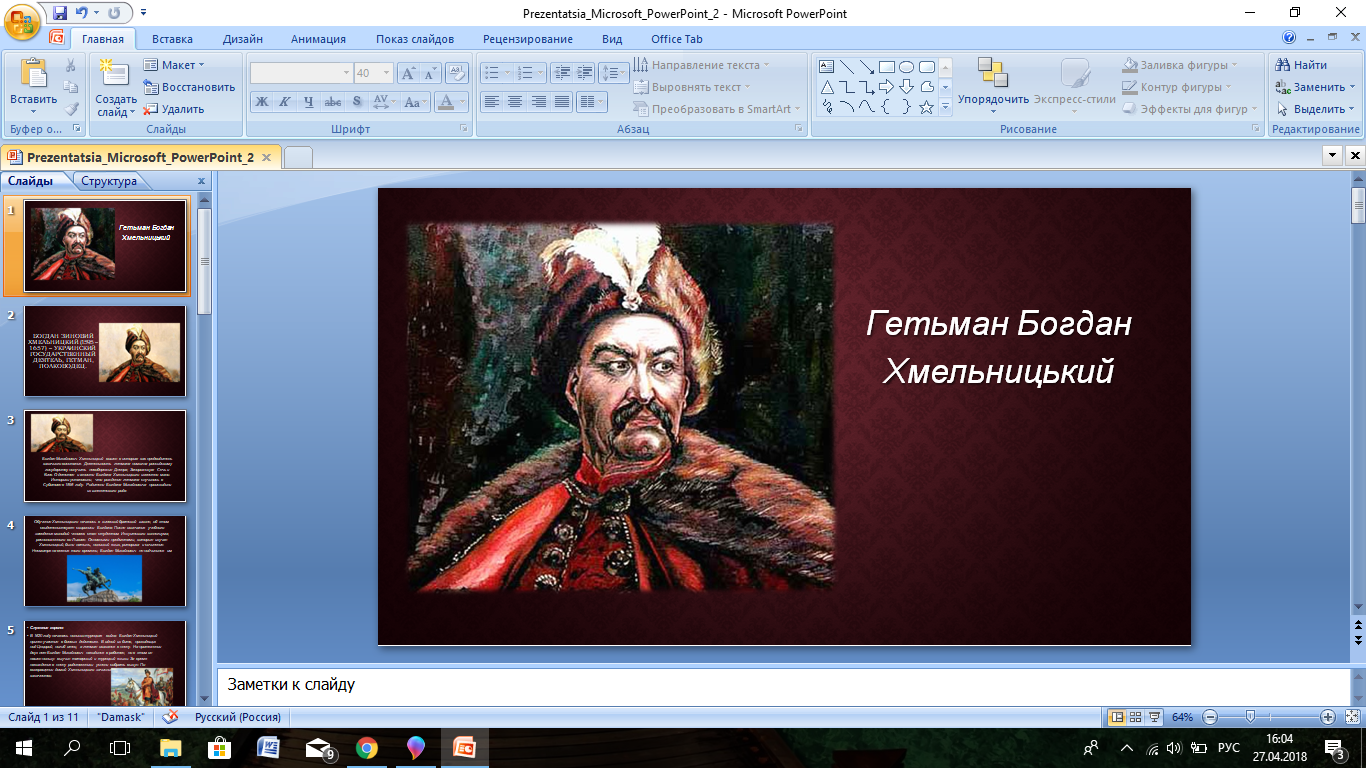Align text to the left

coord(491,102)
